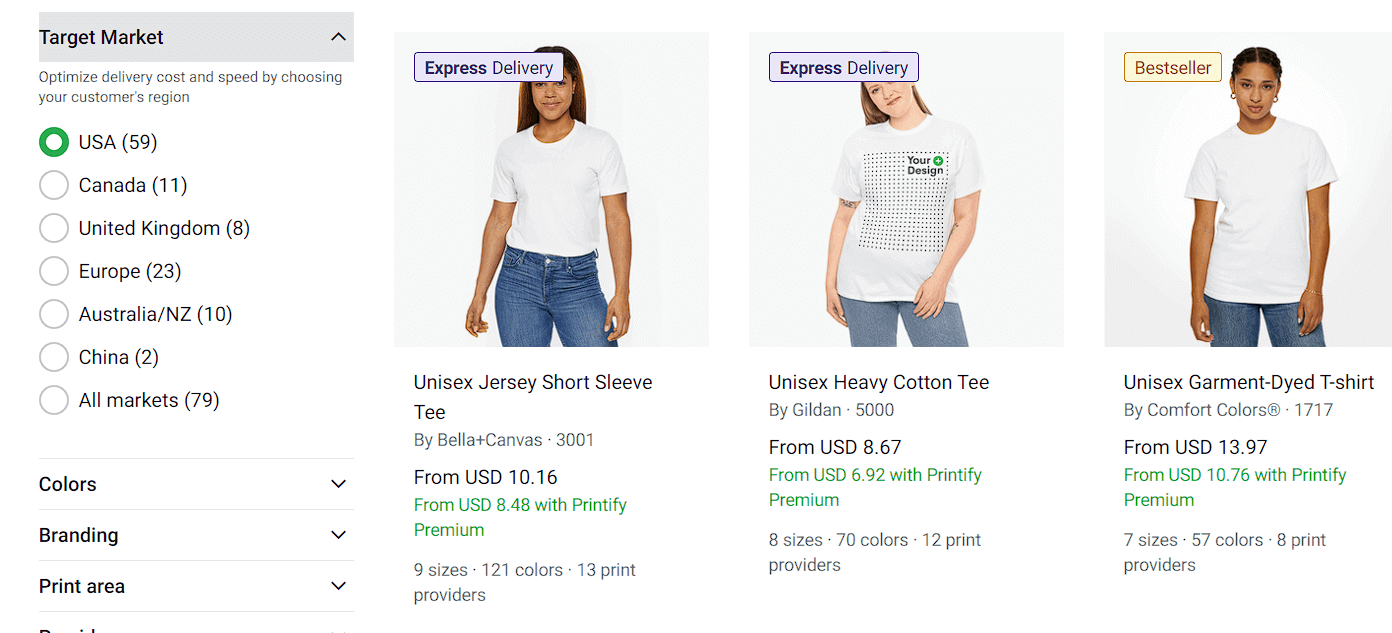Viewport: 1392px width, 633px height.
Task: Select United Kingdom radio option
Action: tap(54, 228)
